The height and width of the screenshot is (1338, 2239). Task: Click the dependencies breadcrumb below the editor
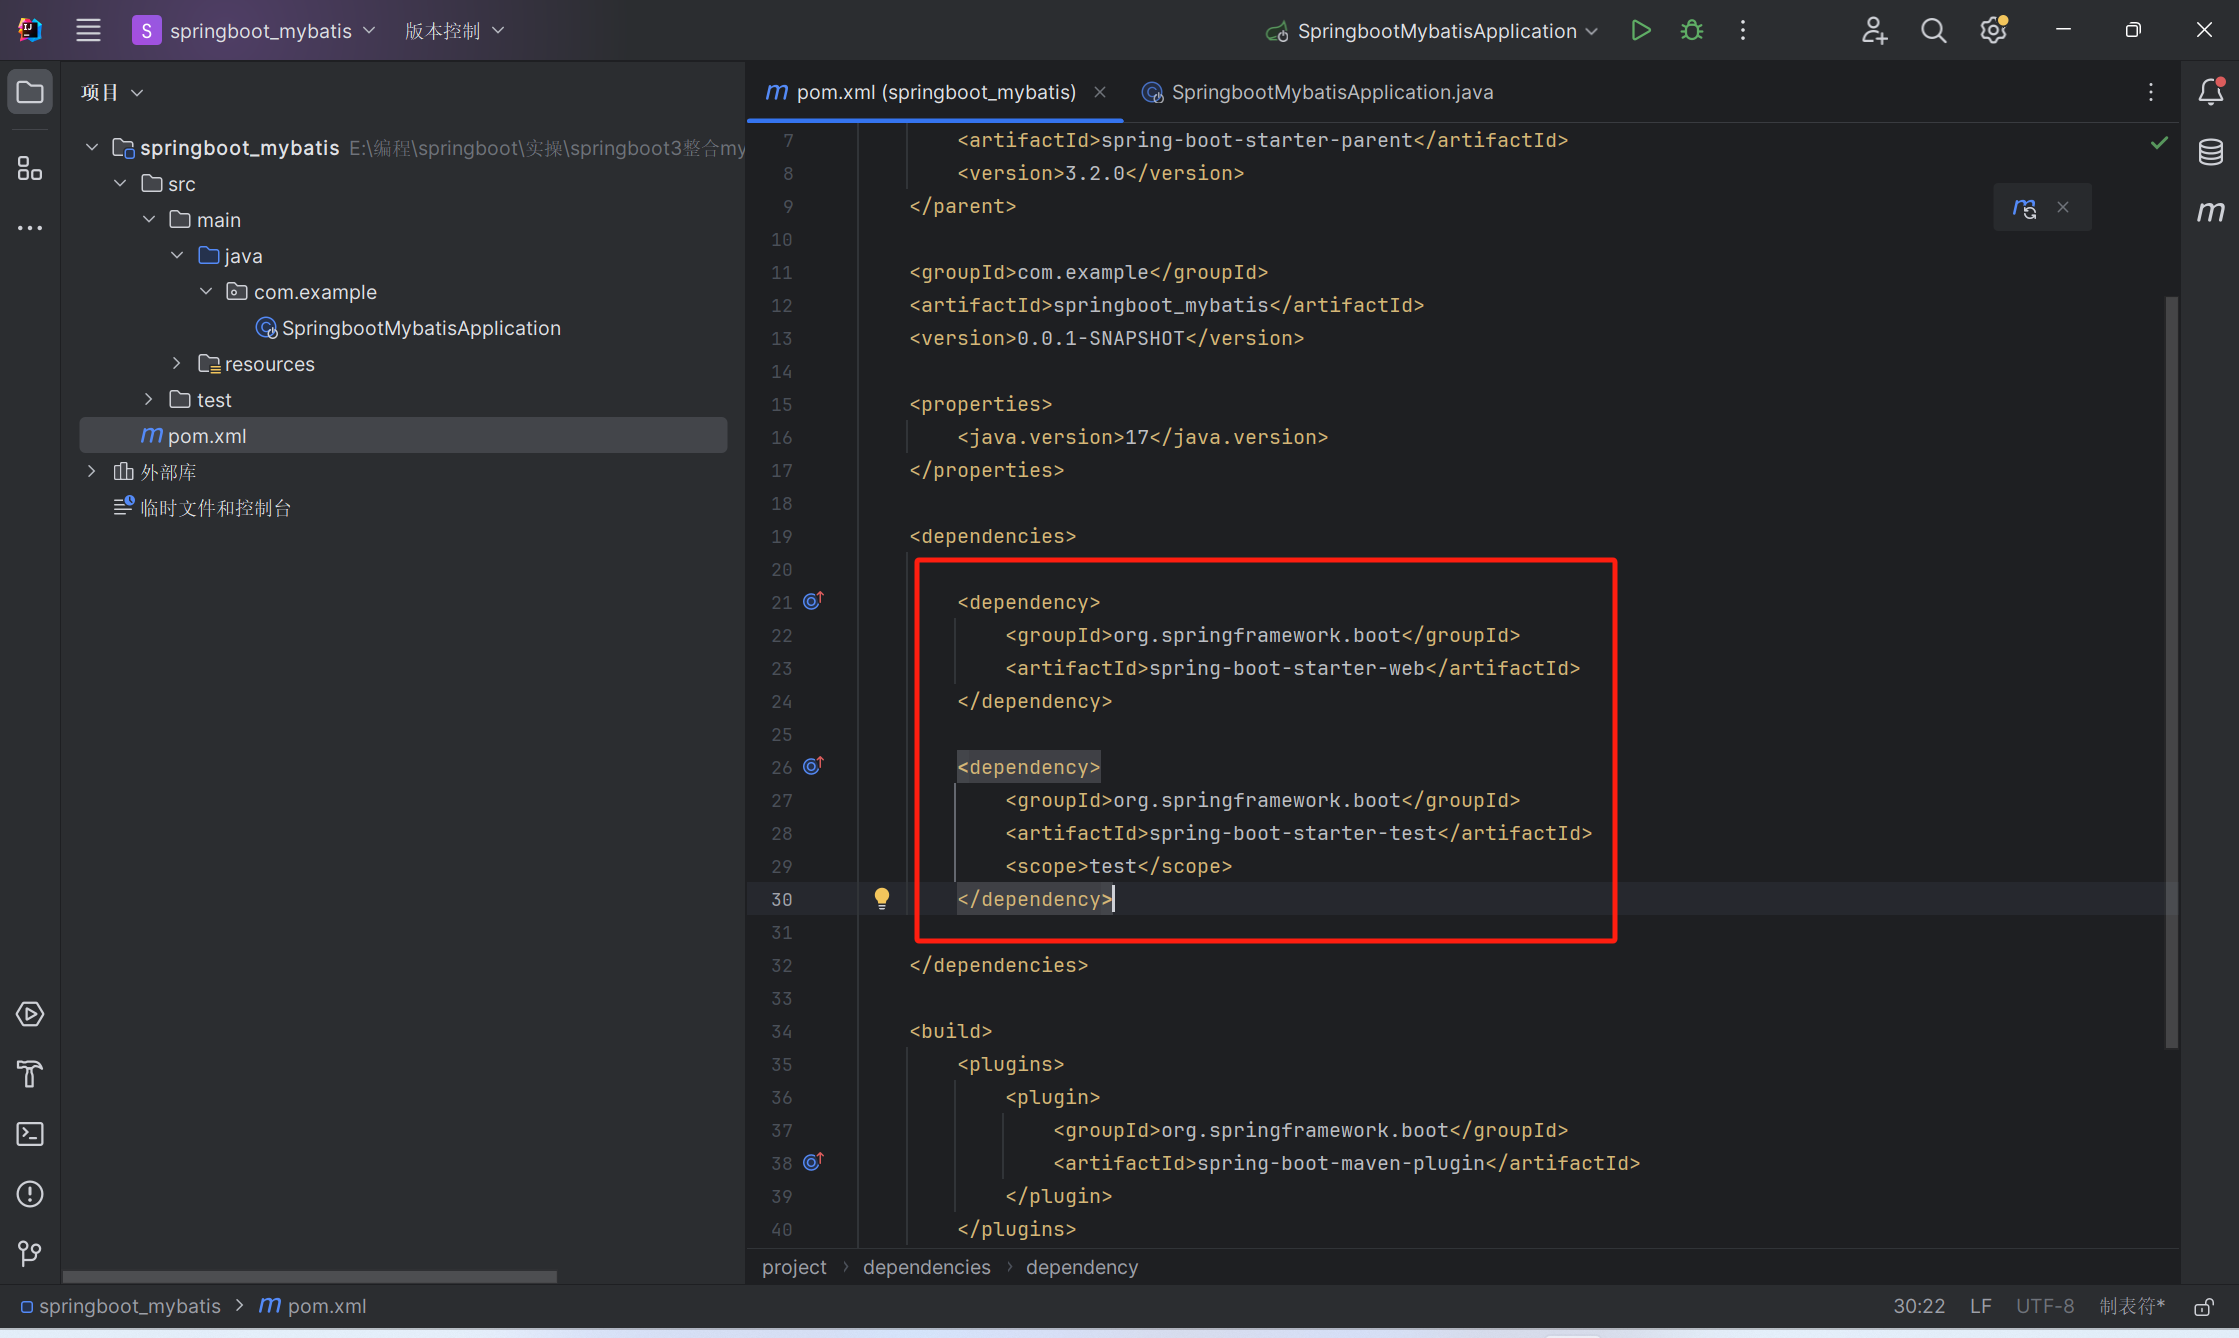click(x=926, y=1267)
